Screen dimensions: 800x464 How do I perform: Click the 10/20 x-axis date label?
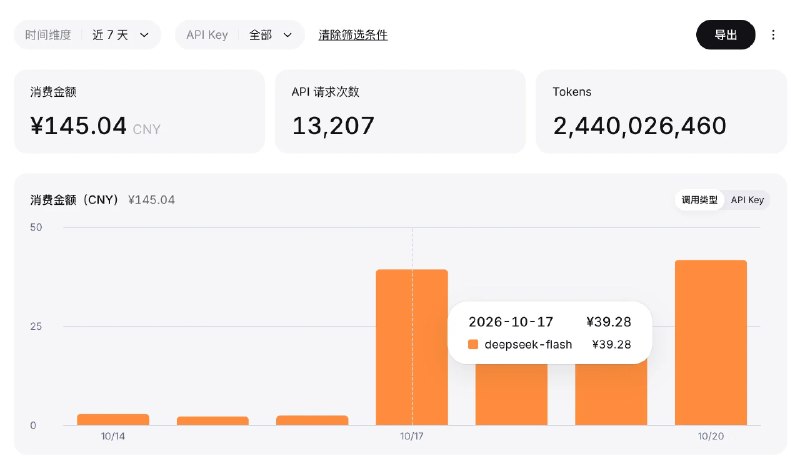(x=711, y=436)
